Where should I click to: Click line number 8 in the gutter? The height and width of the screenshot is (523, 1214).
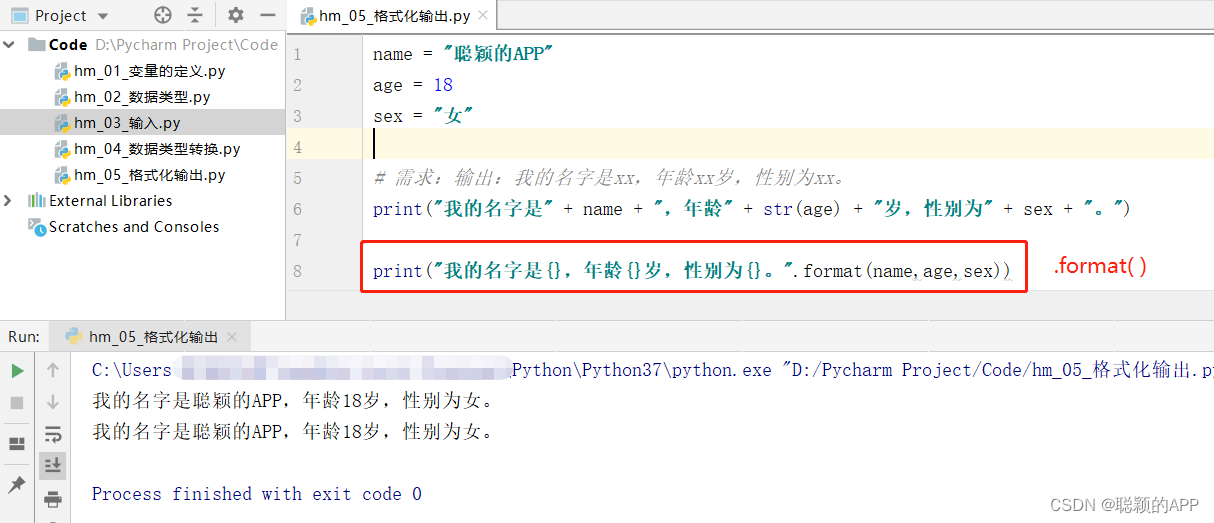click(297, 271)
